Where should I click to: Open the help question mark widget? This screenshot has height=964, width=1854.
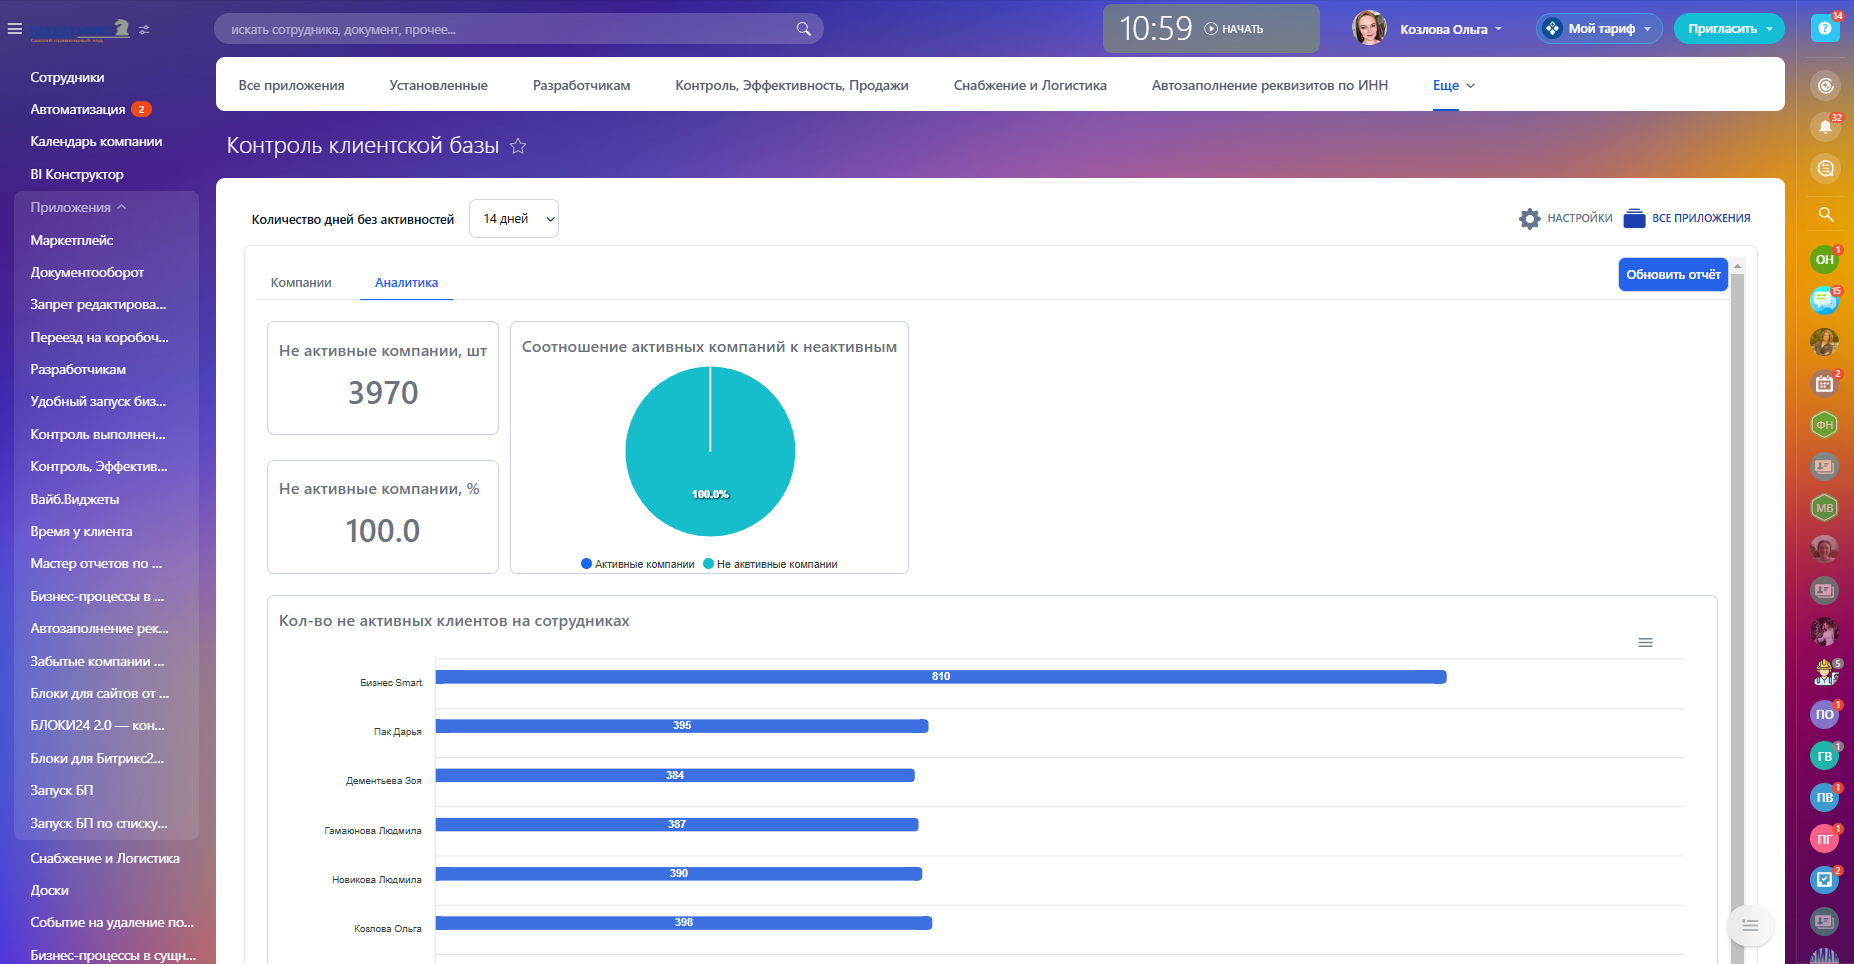click(1824, 28)
